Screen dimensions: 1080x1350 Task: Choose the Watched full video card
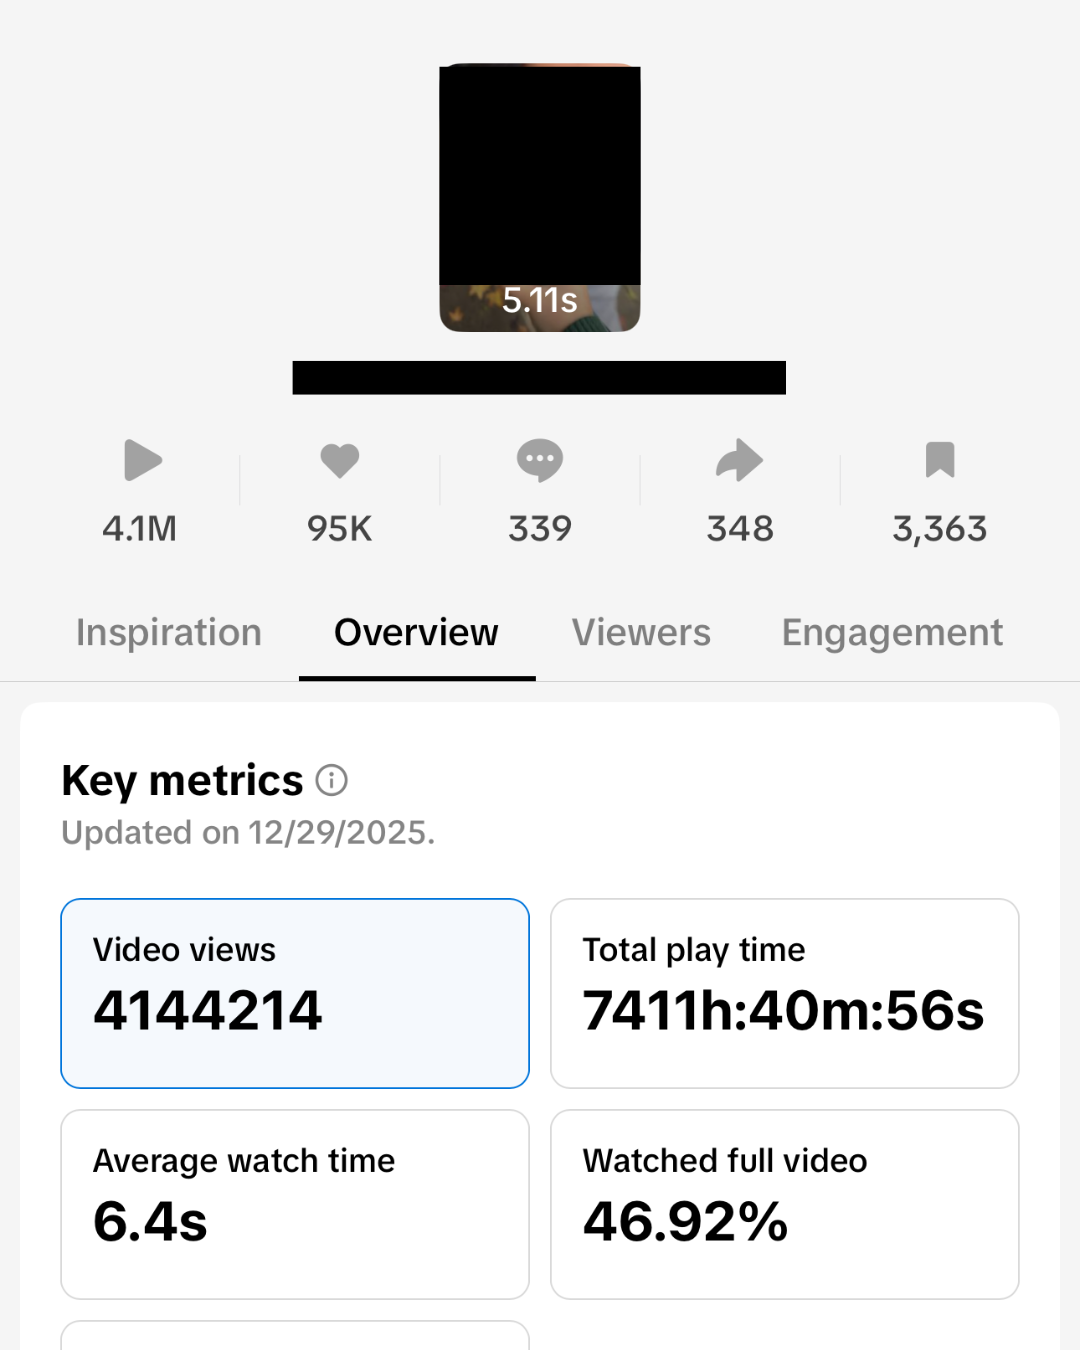(x=785, y=1204)
